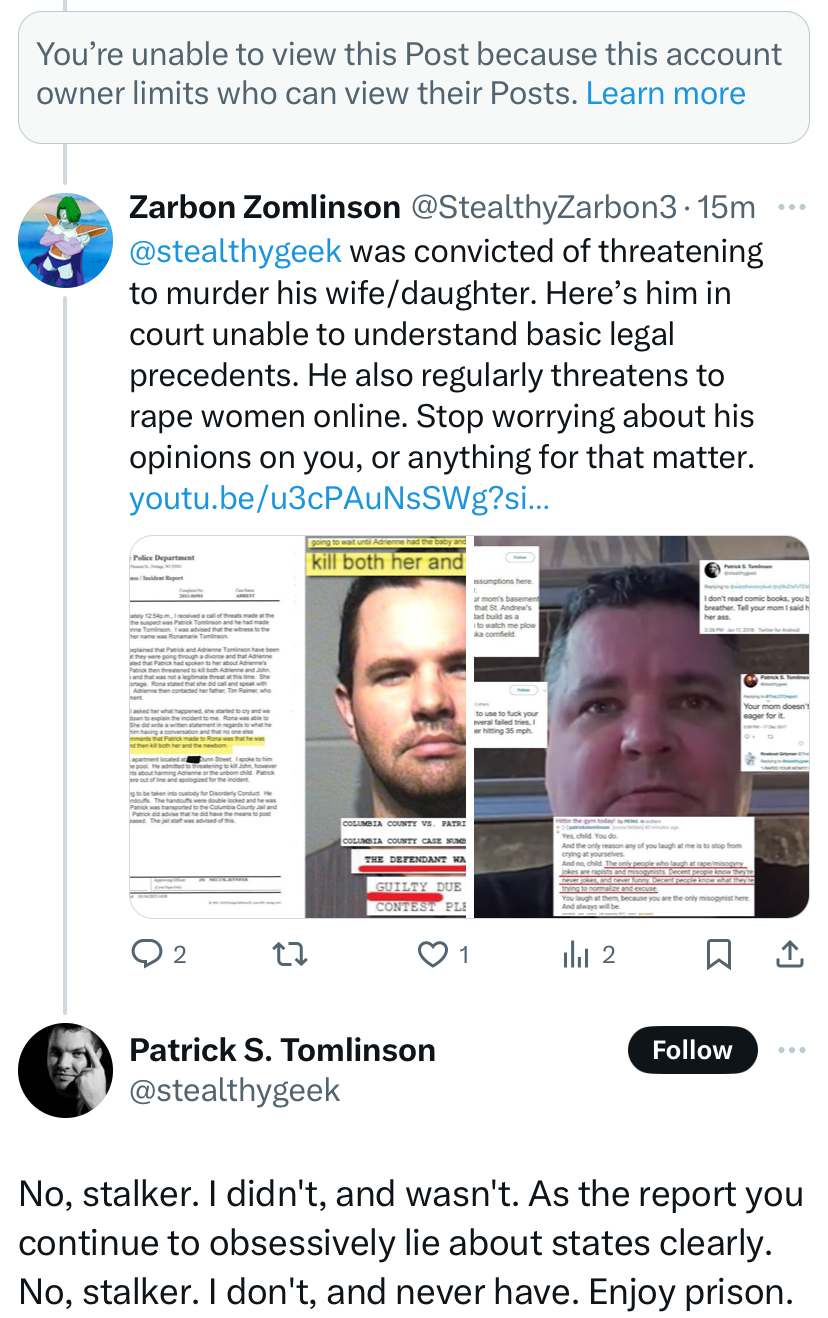Image resolution: width=828 pixels, height=1318 pixels.
Task: Open the right image with tweet screenshots
Action: (641, 726)
